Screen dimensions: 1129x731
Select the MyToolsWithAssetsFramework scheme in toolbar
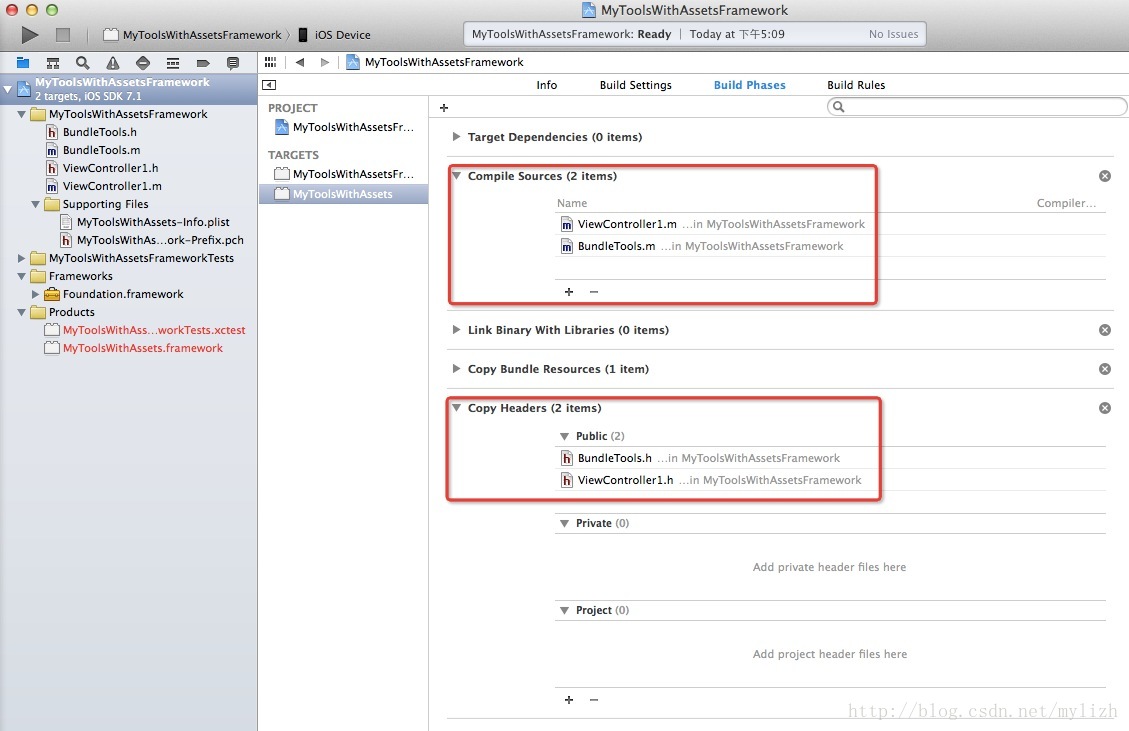tap(192, 35)
